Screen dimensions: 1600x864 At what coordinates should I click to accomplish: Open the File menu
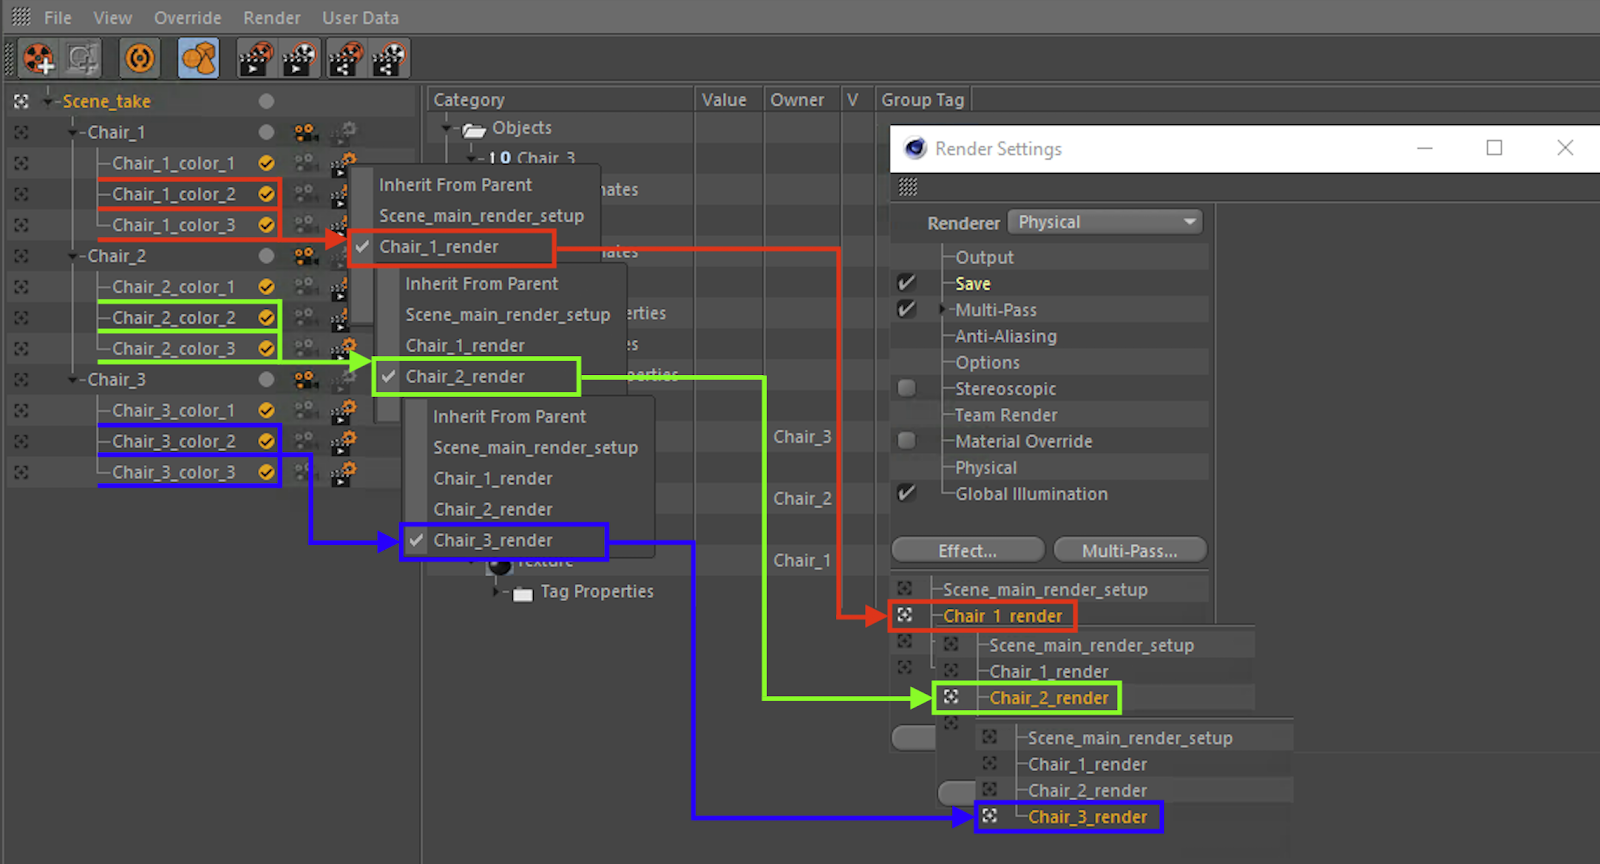58,18
